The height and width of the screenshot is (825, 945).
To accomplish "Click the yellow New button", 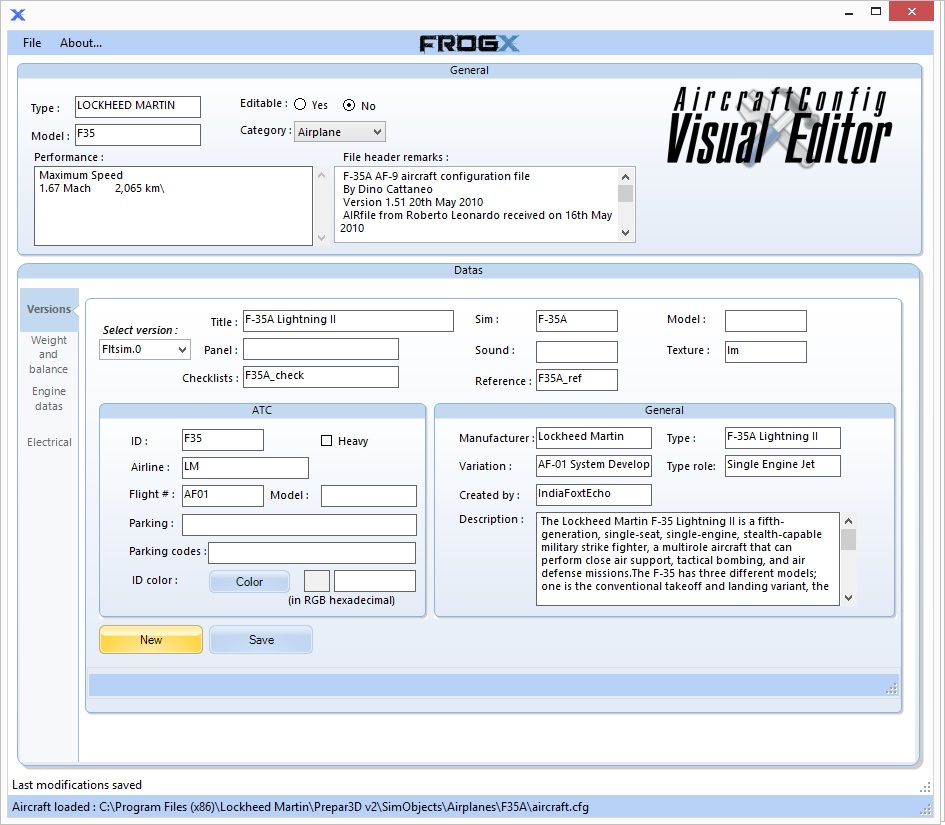I will (151, 639).
